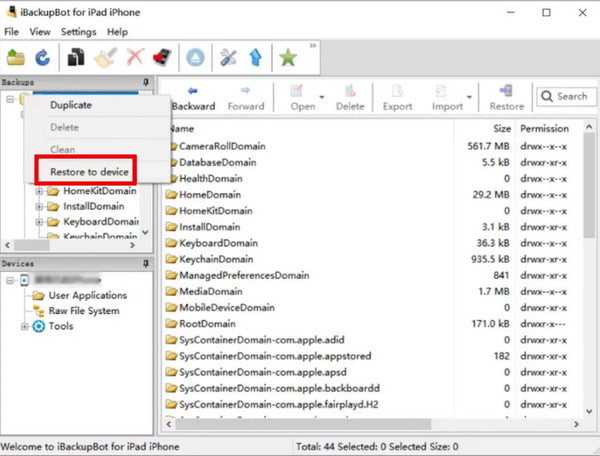Go Backward in file navigation
Image resolution: width=600 pixels, height=456 pixels.
click(193, 98)
